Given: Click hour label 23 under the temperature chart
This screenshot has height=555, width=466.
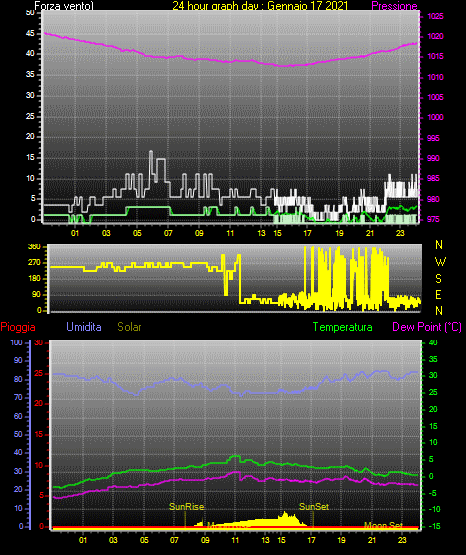Looking at the screenshot, I should (402, 540).
